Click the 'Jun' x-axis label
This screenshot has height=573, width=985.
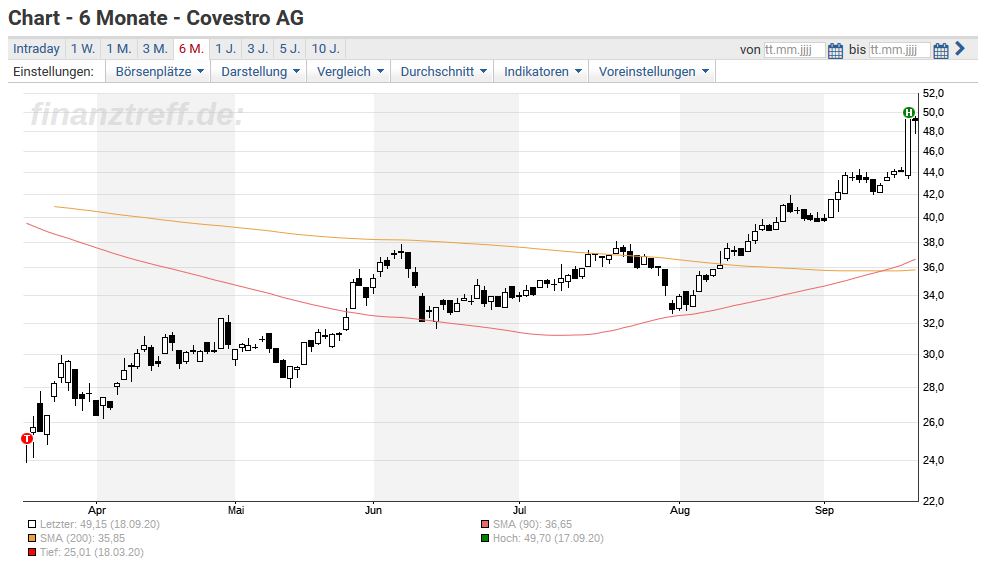(x=373, y=510)
